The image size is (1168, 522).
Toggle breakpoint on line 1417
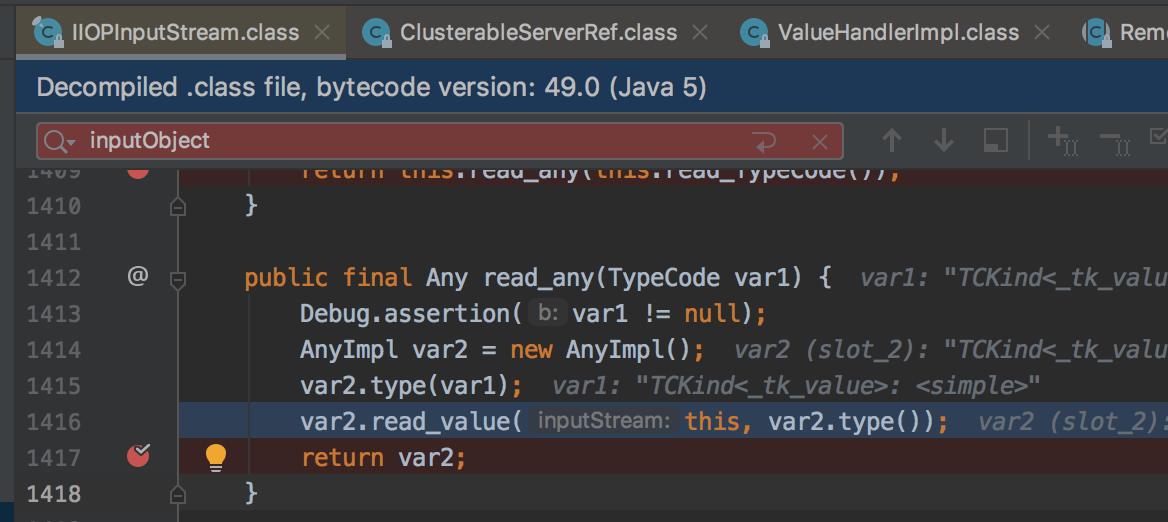pos(139,455)
